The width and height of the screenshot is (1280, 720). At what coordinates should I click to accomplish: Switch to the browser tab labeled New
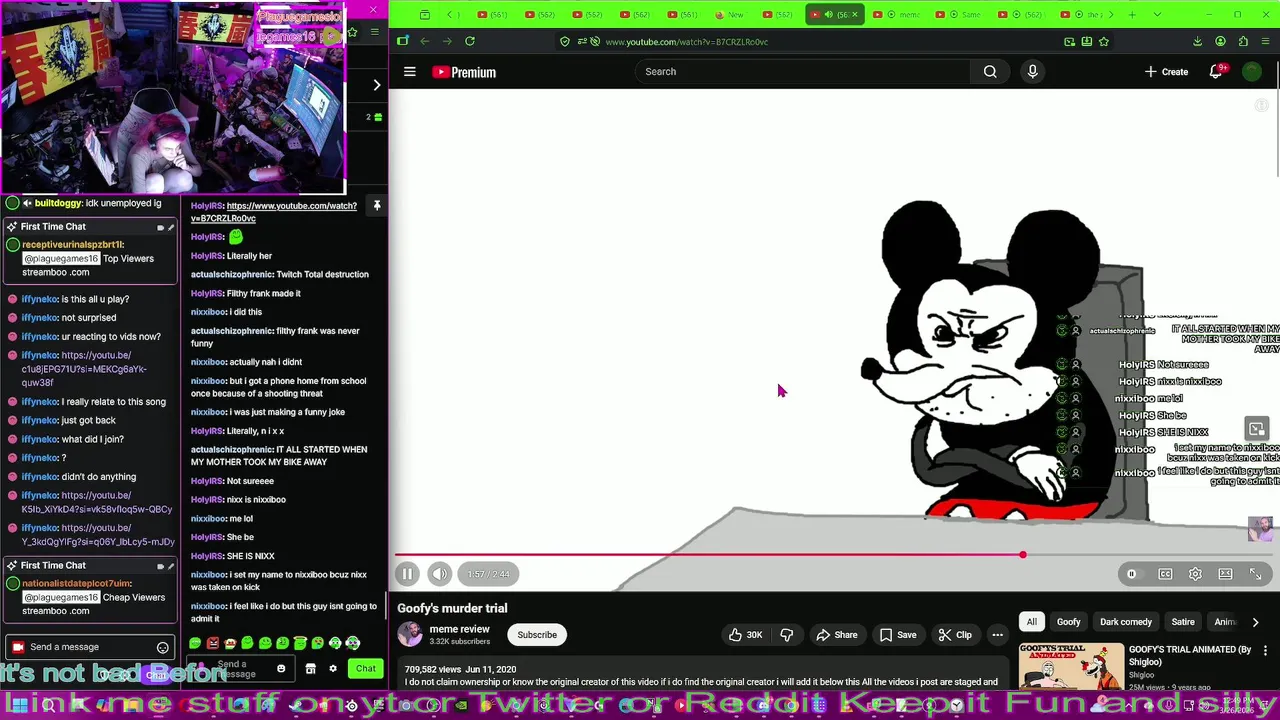pyautogui.click(x=731, y=14)
